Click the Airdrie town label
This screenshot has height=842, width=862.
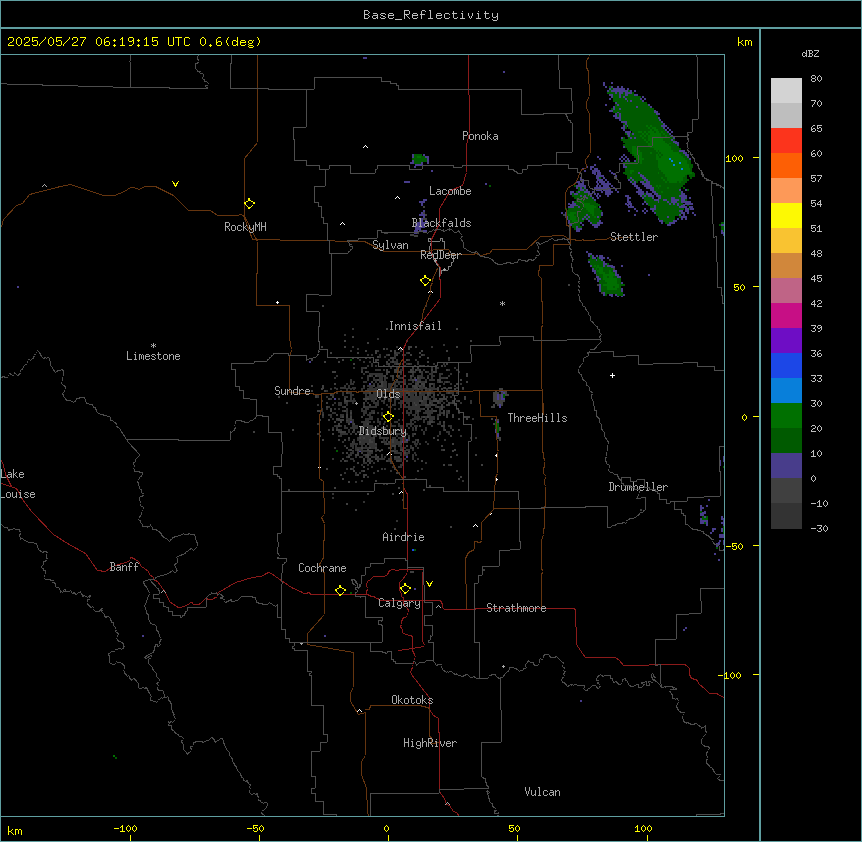point(403,537)
